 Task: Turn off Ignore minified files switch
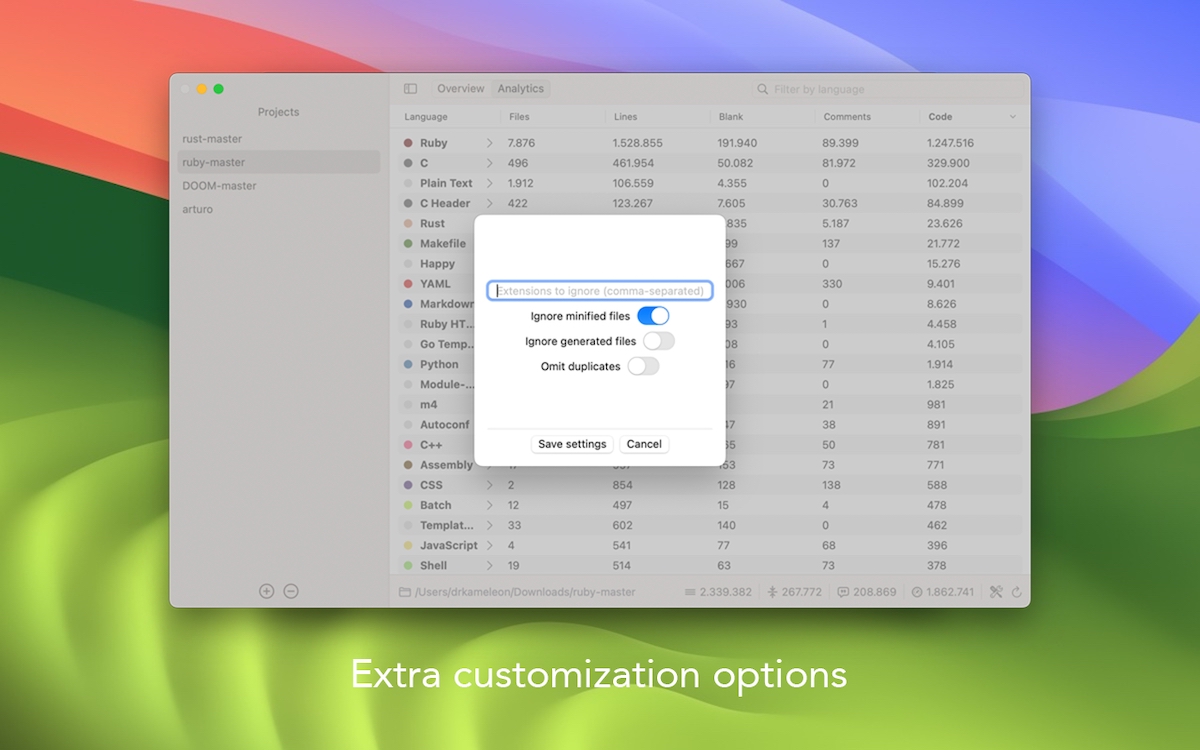pyautogui.click(x=653, y=316)
